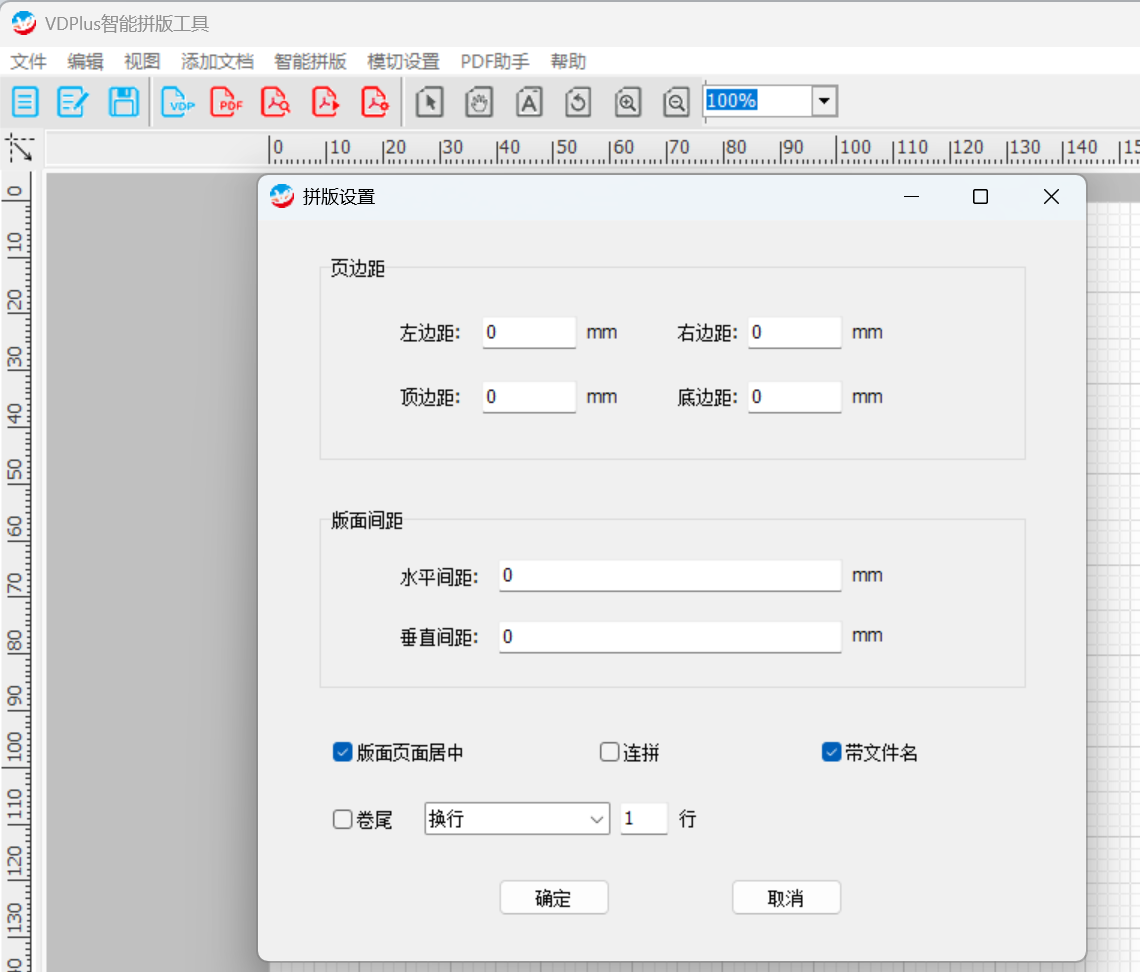Click the 左边距 input field
The height and width of the screenshot is (972, 1140).
click(x=529, y=332)
